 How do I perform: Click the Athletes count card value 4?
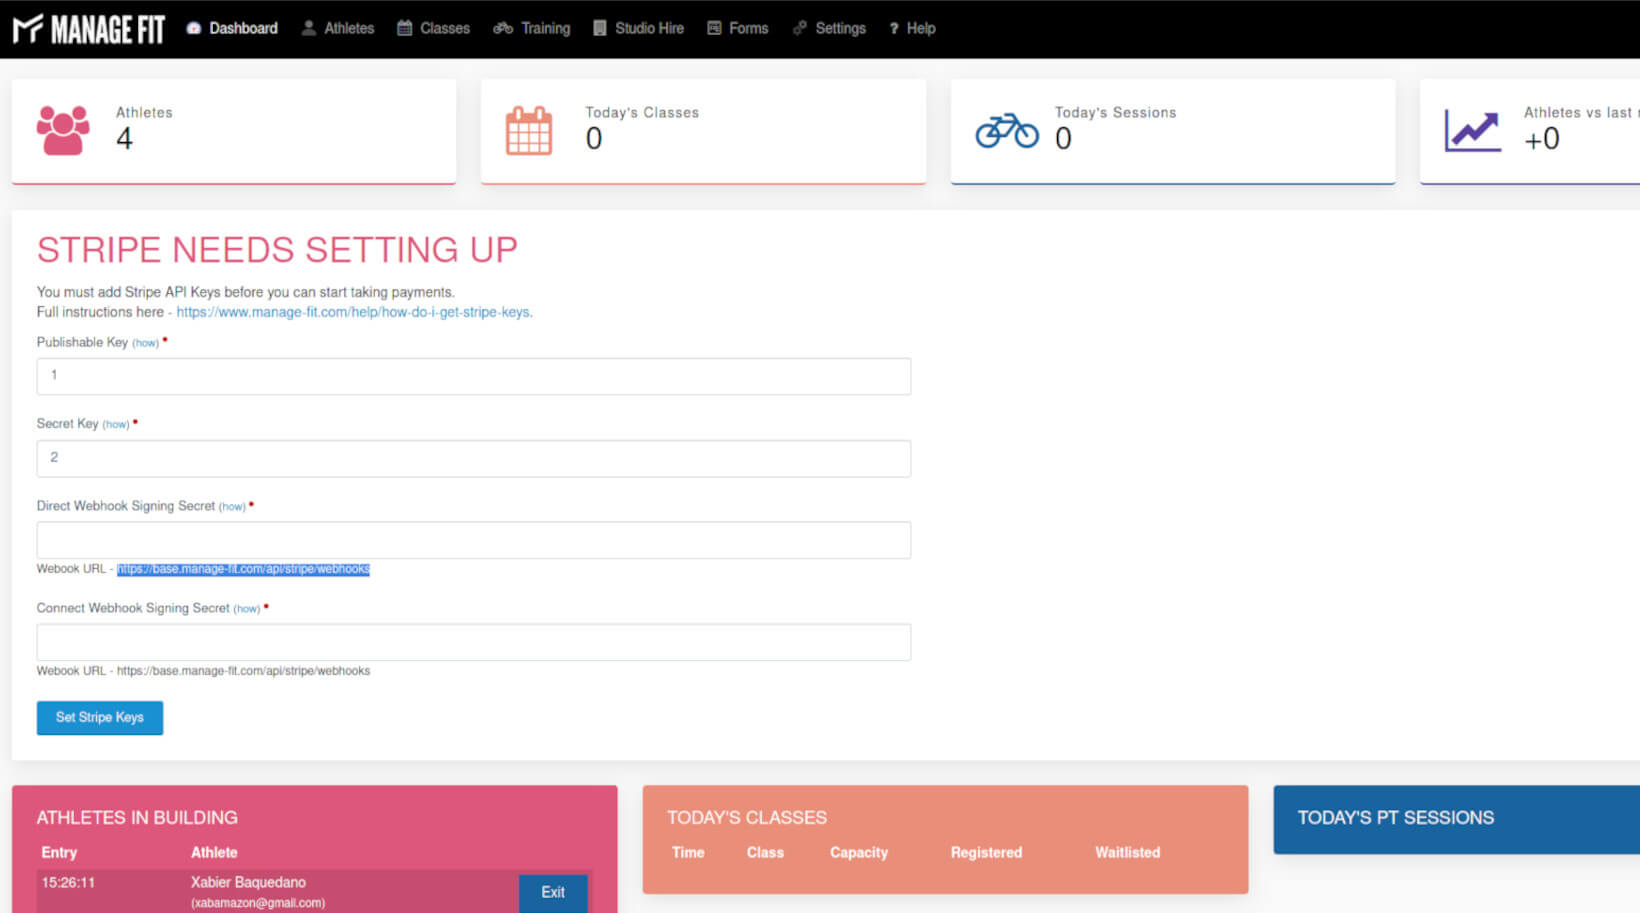pyautogui.click(x=124, y=139)
